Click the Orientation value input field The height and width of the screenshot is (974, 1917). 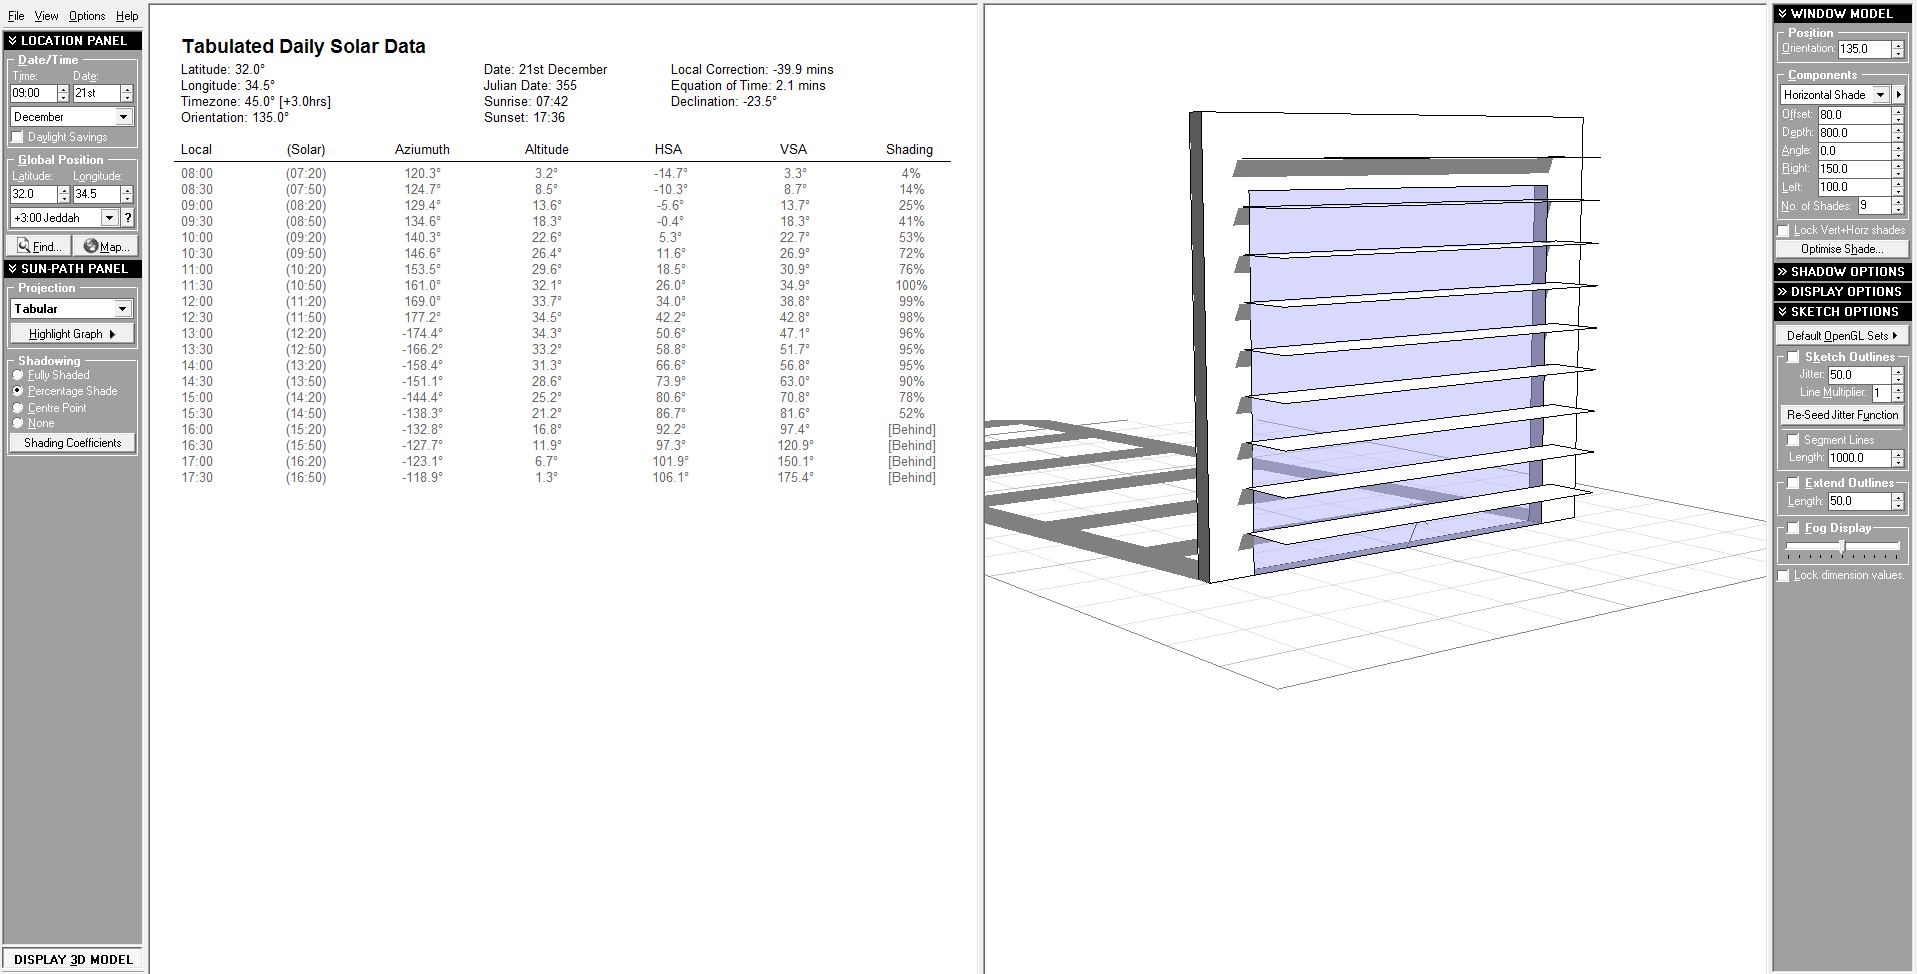pyautogui.click(x=1863, y=49)
